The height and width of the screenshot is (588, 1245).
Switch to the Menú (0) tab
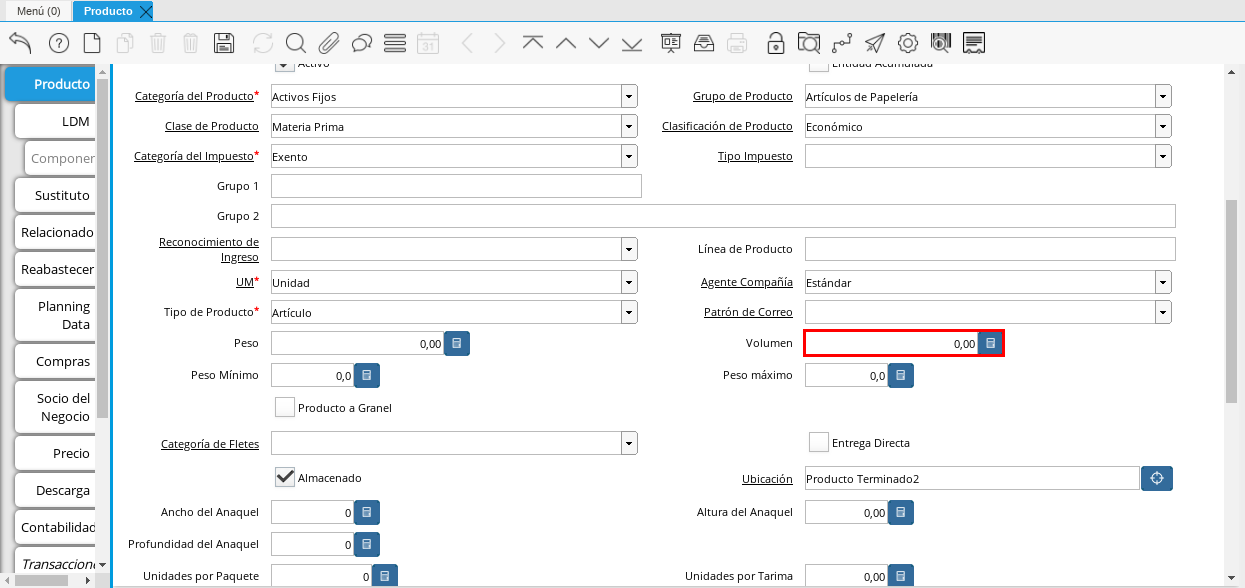38,11
